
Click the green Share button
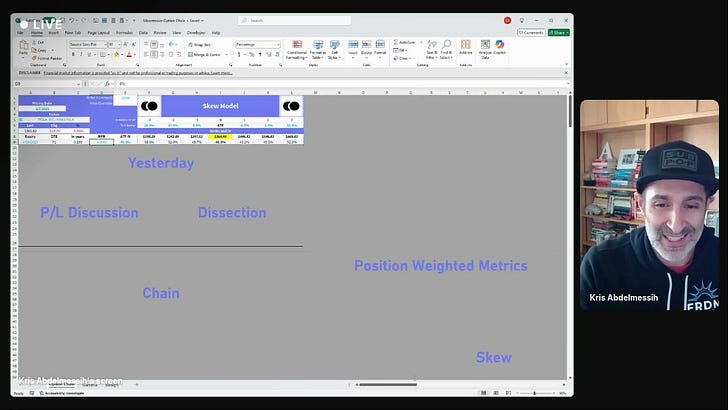point(559,33)
